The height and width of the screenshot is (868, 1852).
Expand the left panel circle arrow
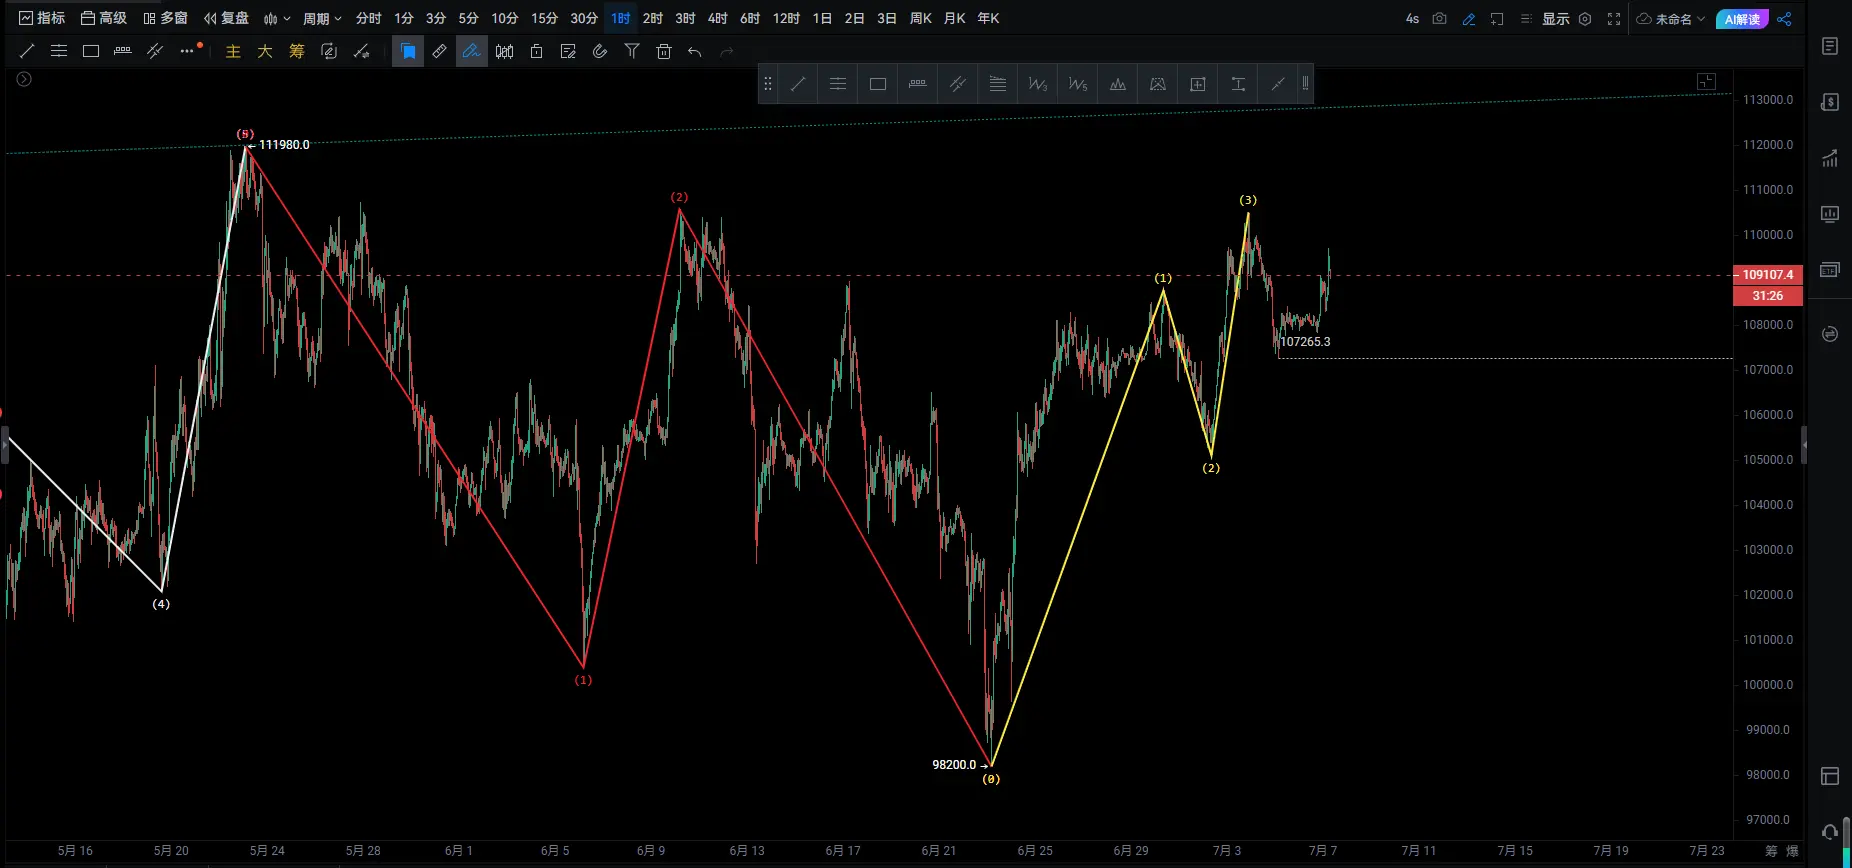click(x=24, y=79)
